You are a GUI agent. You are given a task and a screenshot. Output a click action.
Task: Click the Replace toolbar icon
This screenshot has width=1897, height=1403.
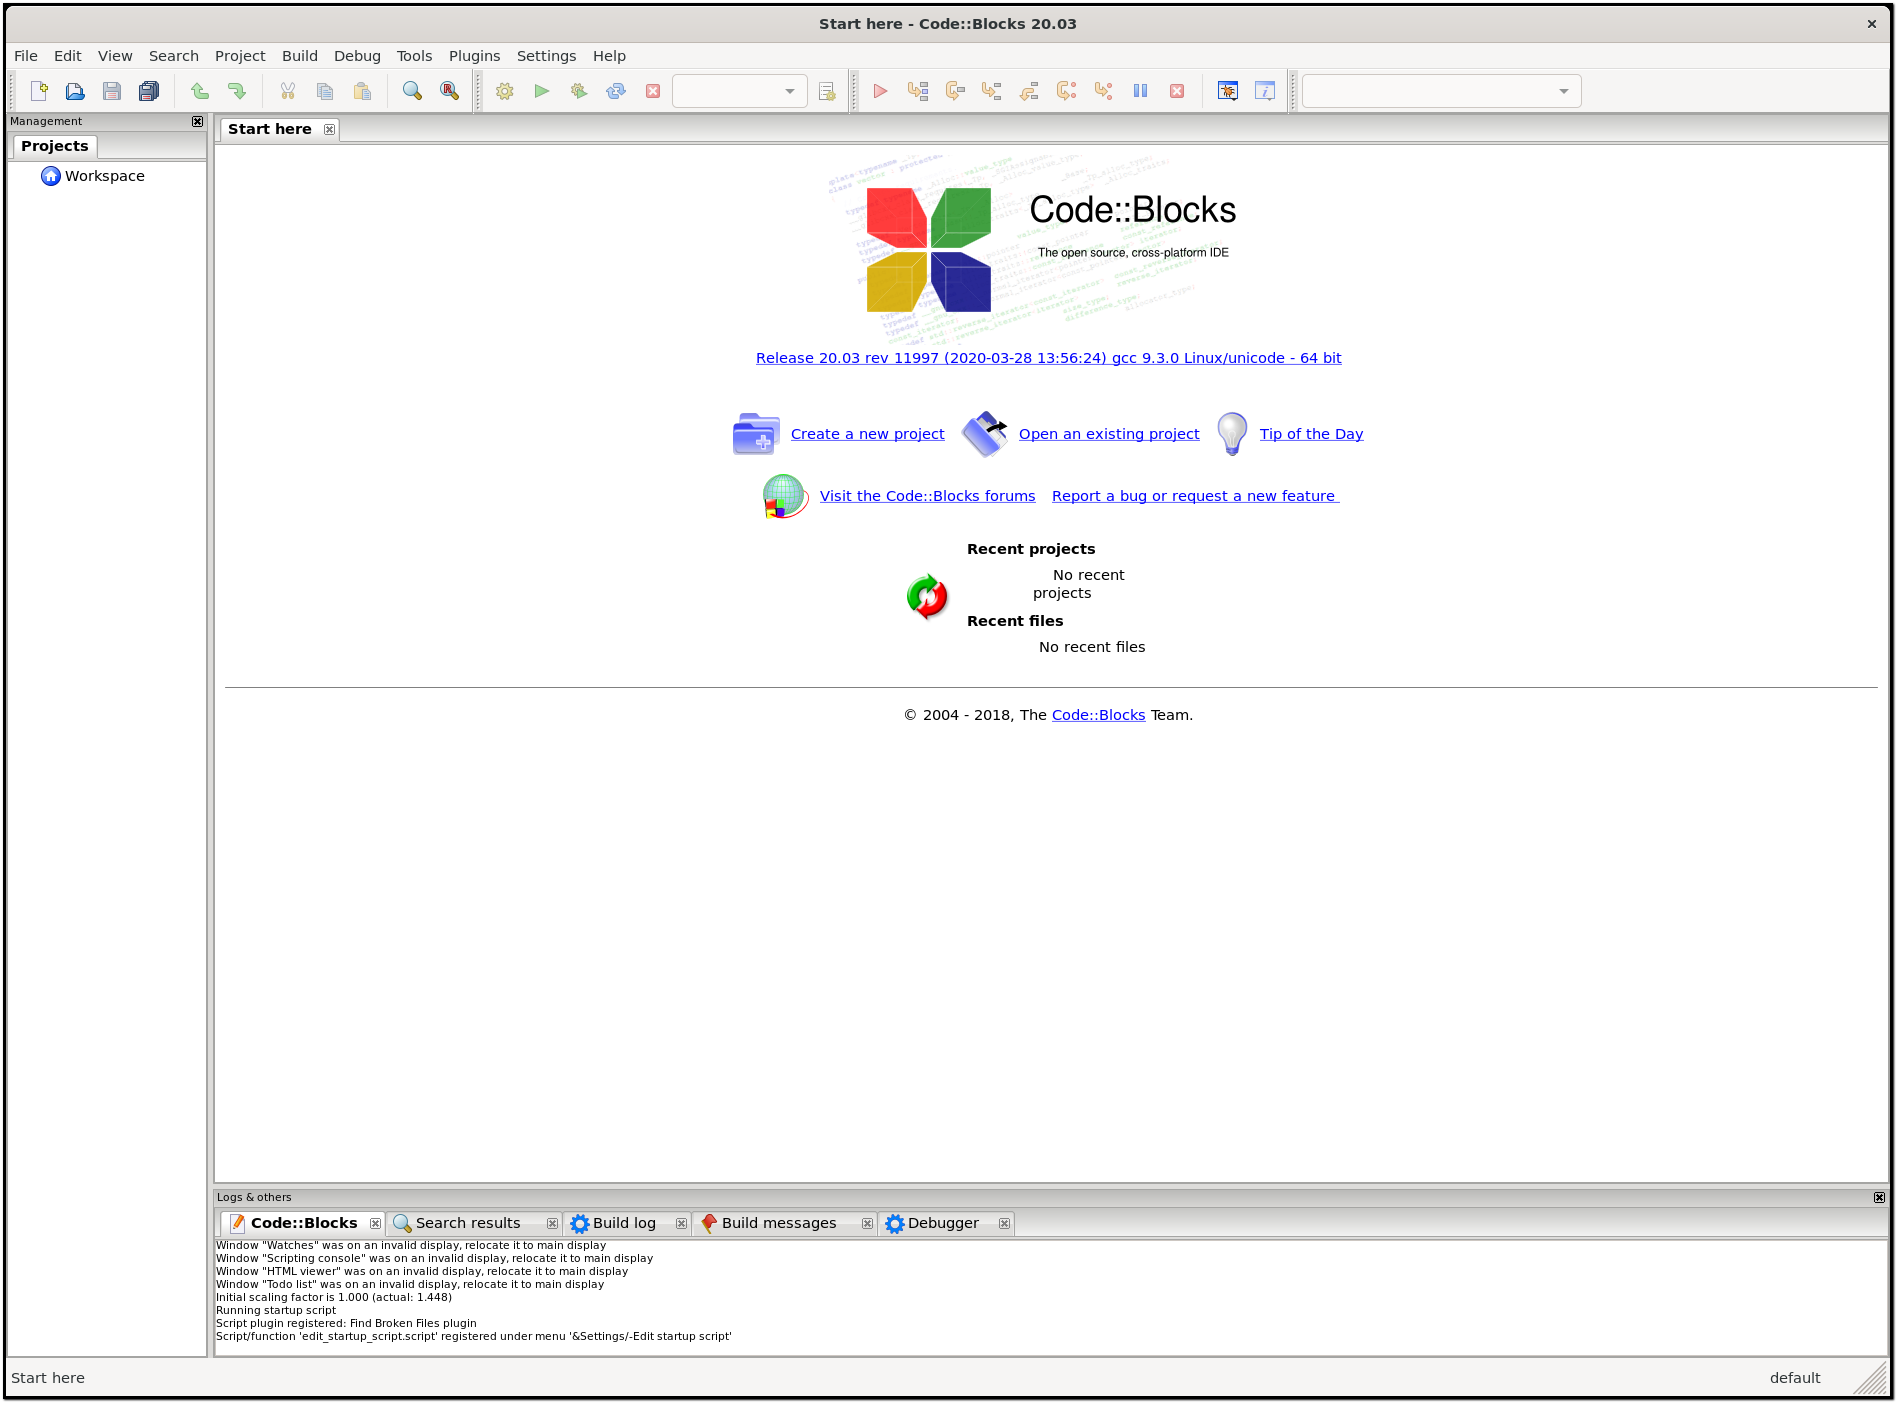click(x=450, y=91)
